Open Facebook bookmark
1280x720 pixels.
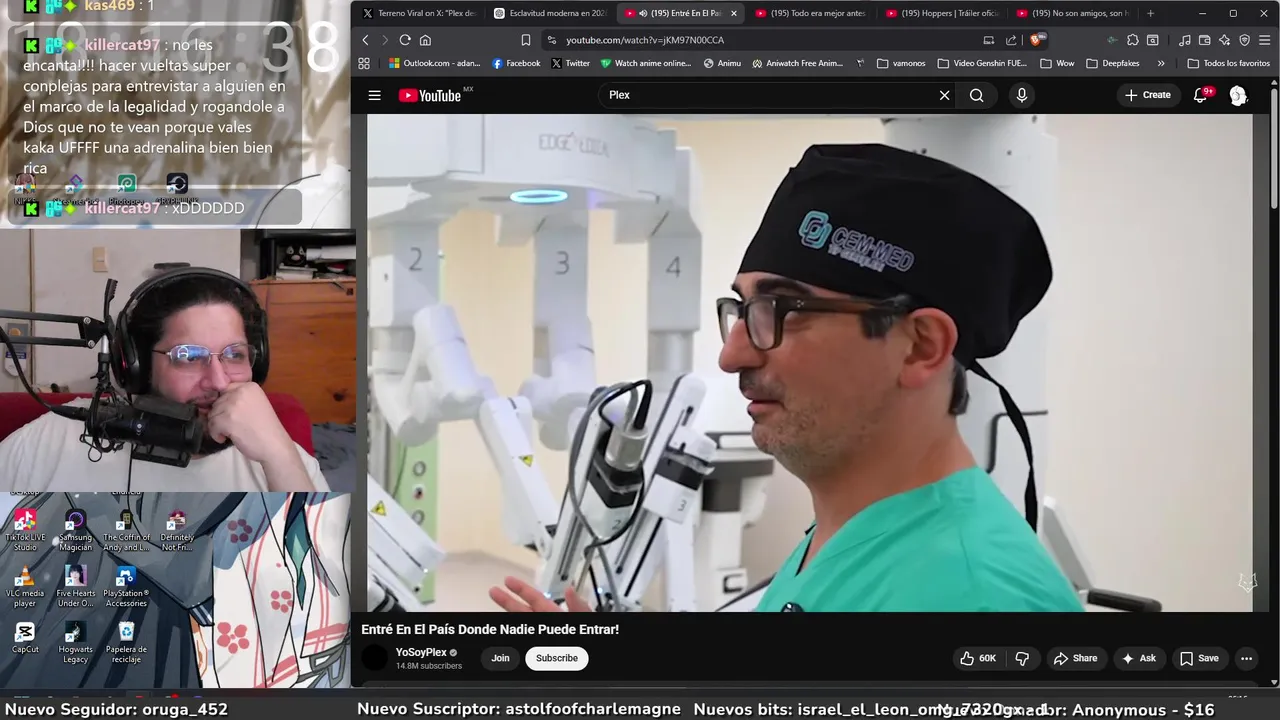click(516, 63)
